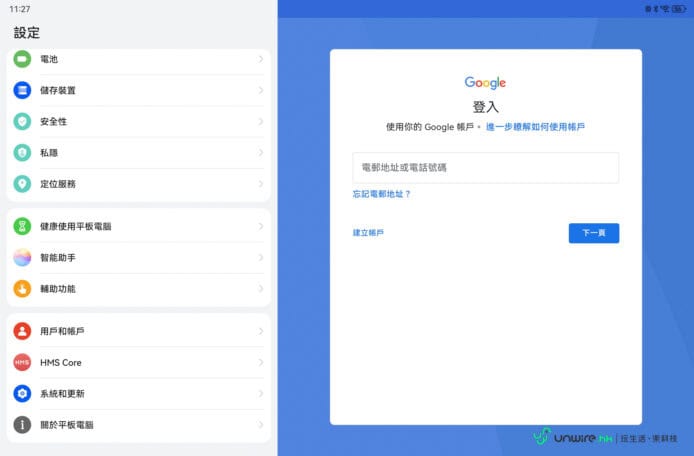Viewport: 694px width, 456px height.
Task: Expand chevron on the 安全性 row
Action: click(260, 121)
